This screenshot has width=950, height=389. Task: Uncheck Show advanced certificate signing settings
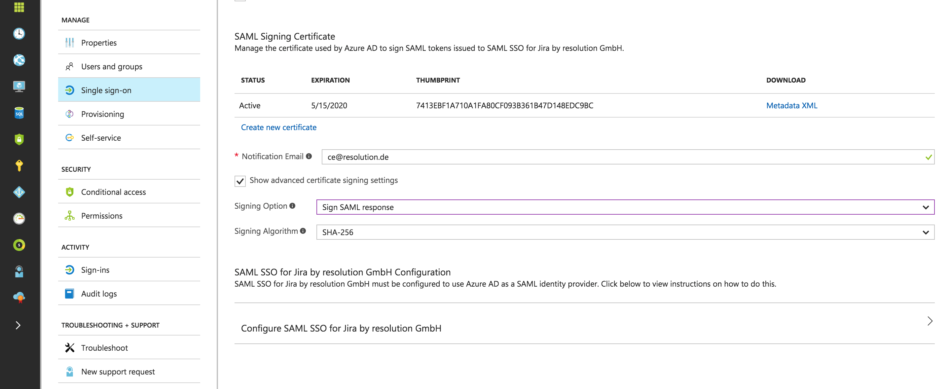(x=240, y=181)
